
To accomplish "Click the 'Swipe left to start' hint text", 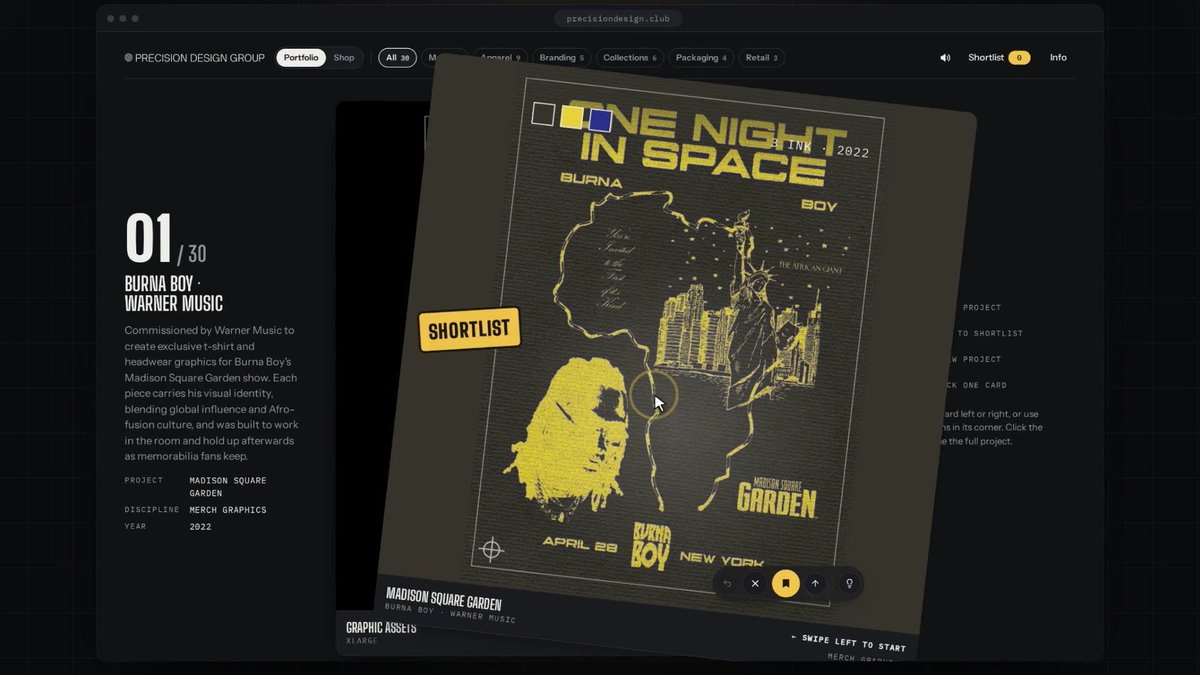I will coord(848,641).
